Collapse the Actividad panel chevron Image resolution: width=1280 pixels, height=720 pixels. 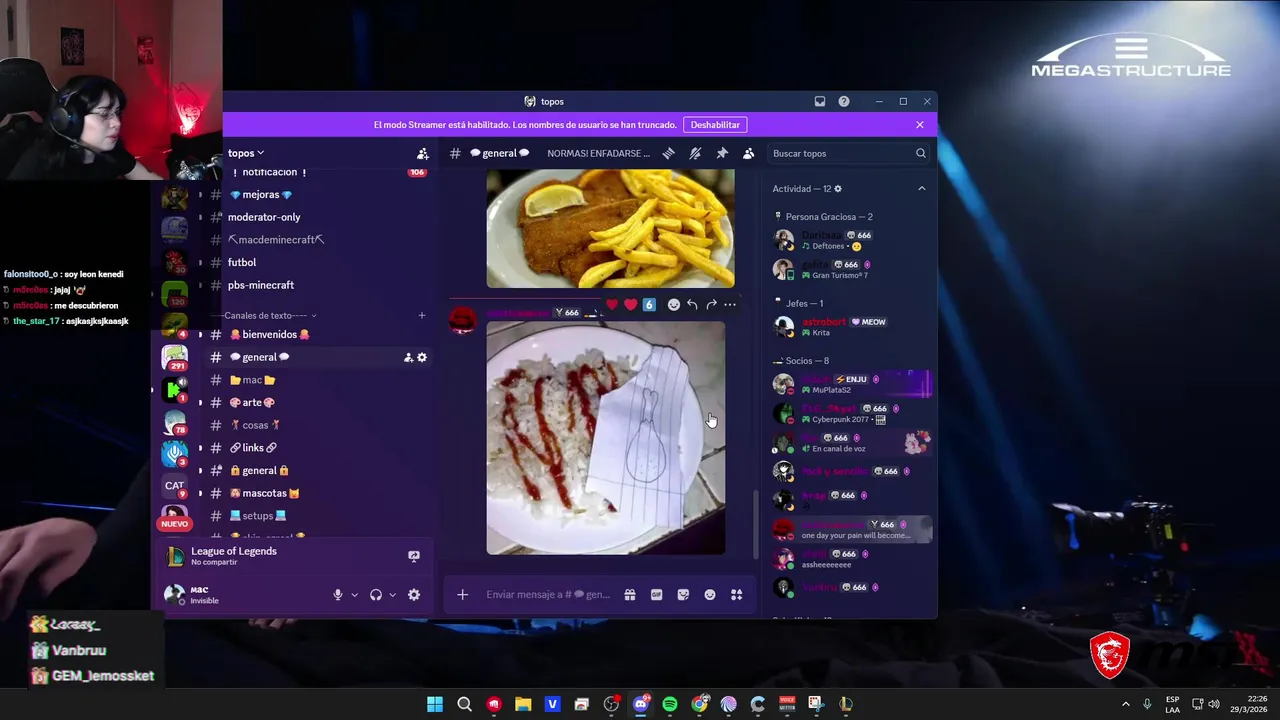pos(922,189)
